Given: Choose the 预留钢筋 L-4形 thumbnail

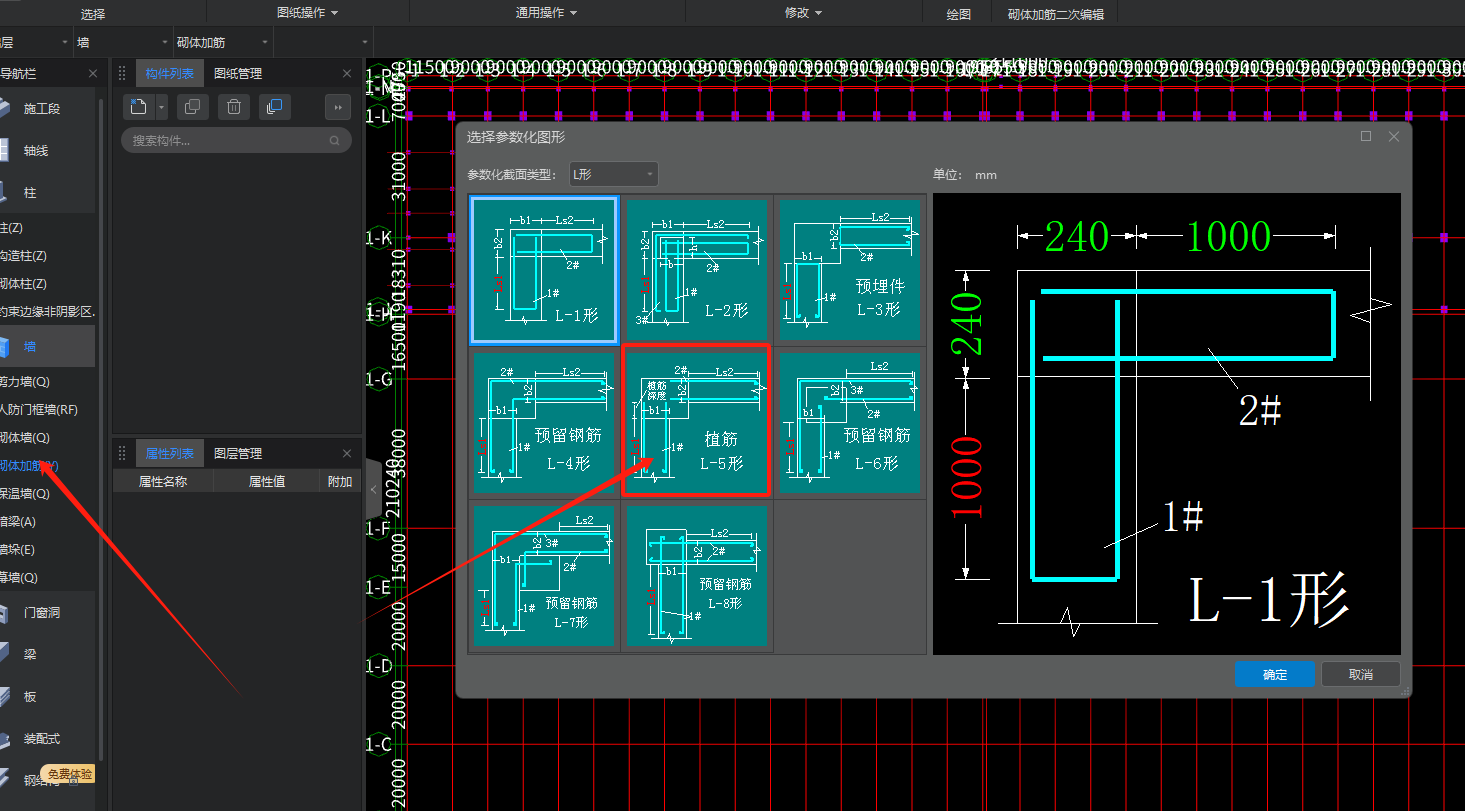Looking at the screenshot, I should pyautogui.click(x=544, y=423).
